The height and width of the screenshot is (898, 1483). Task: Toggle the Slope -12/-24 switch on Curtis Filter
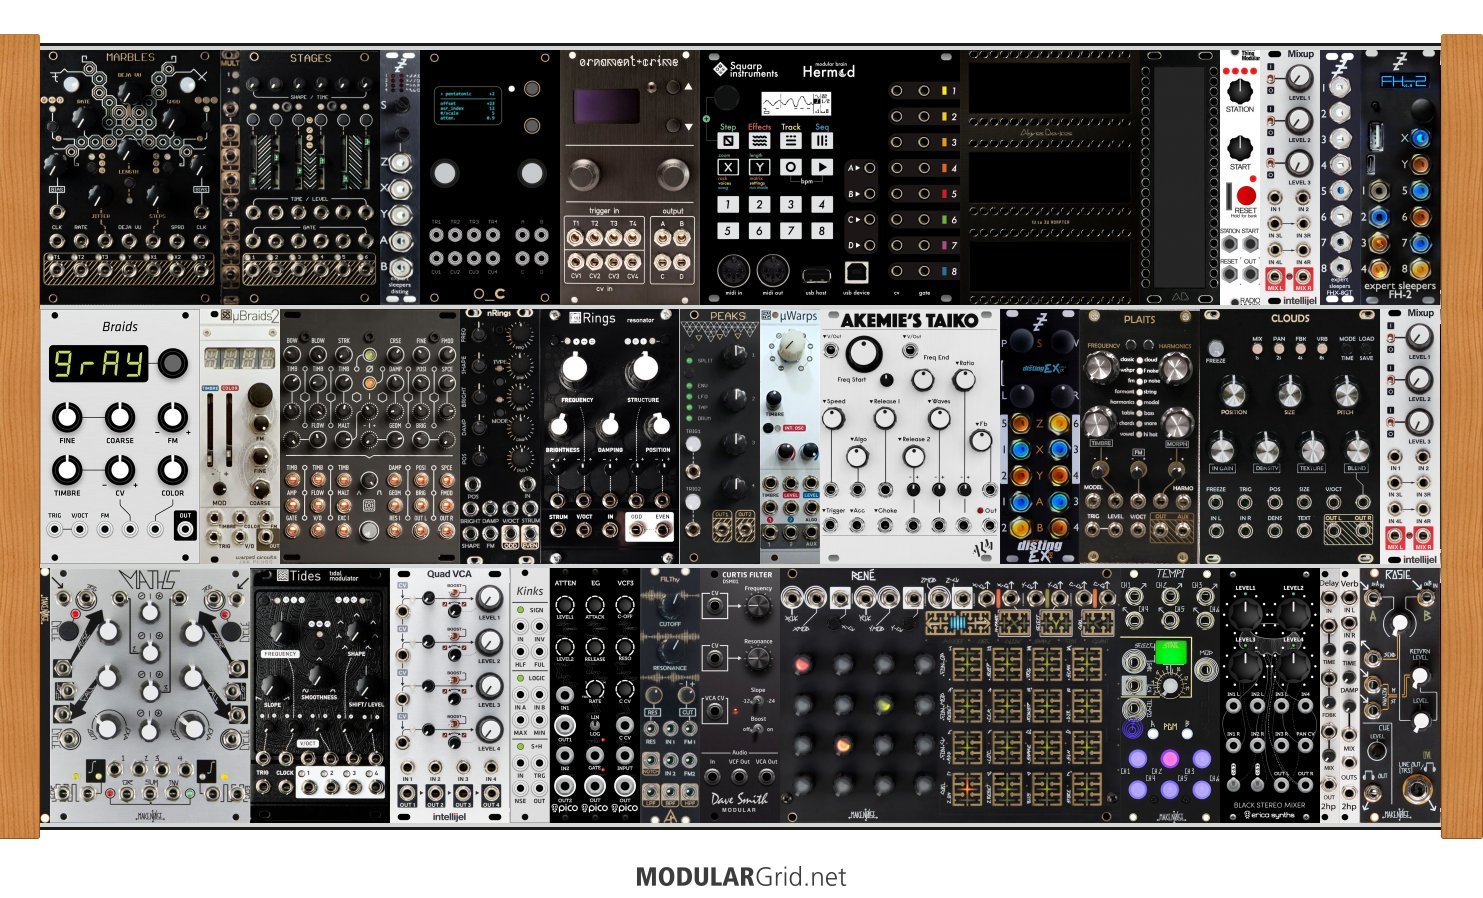pos(759,702)
